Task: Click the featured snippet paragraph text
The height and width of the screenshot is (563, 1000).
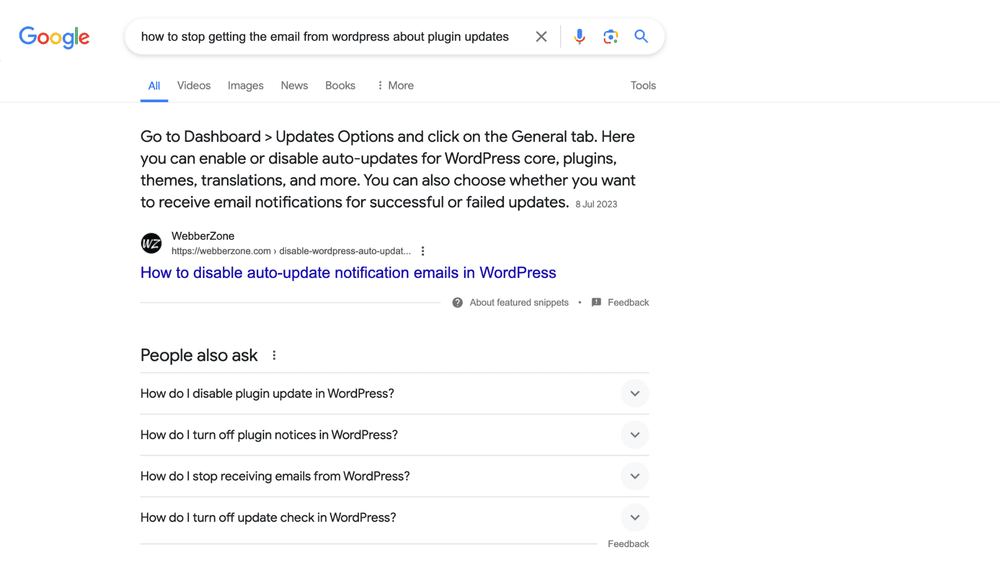Action: (388, 170)
